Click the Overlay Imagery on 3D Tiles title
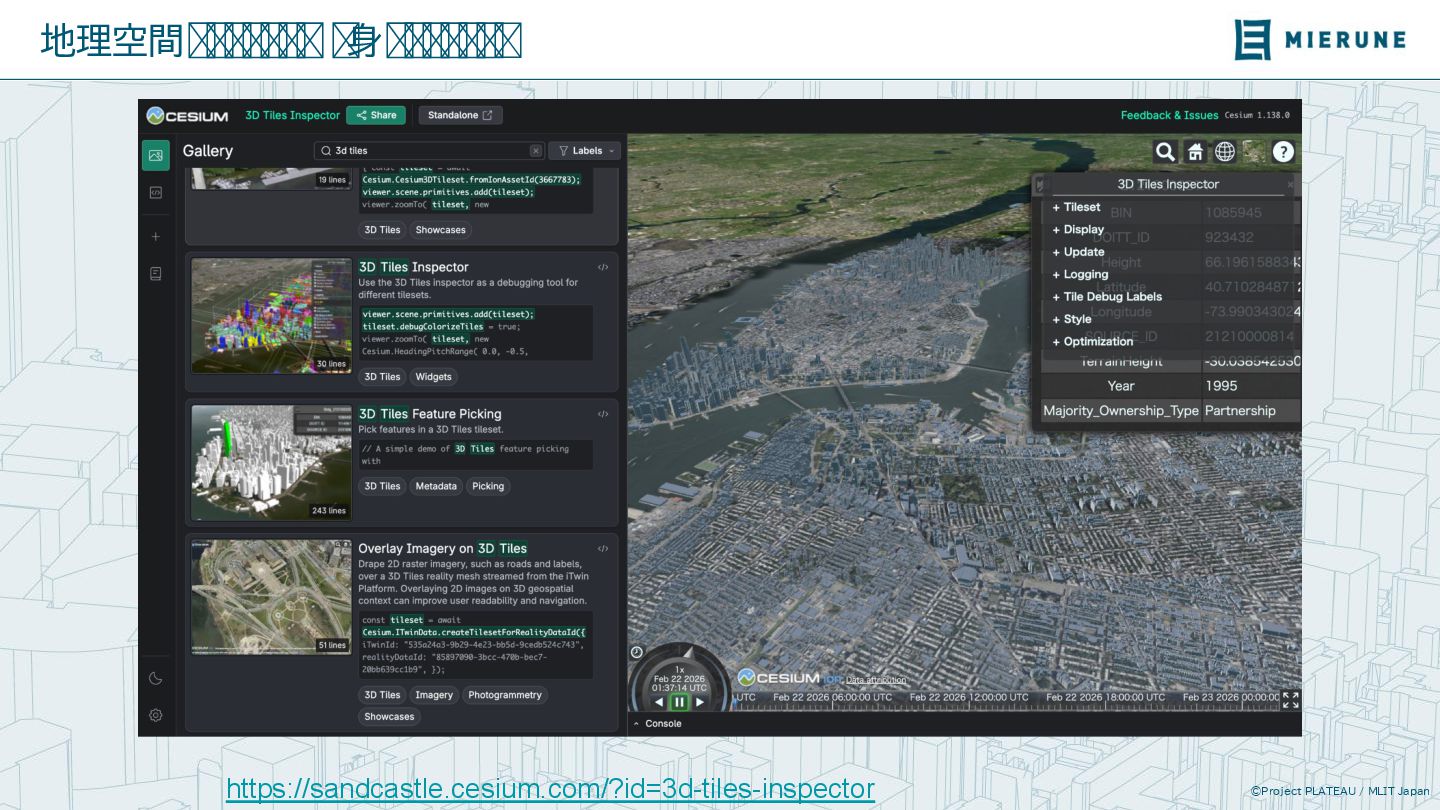The height and width of the screenshot is (810, 1440). point(443,548)
